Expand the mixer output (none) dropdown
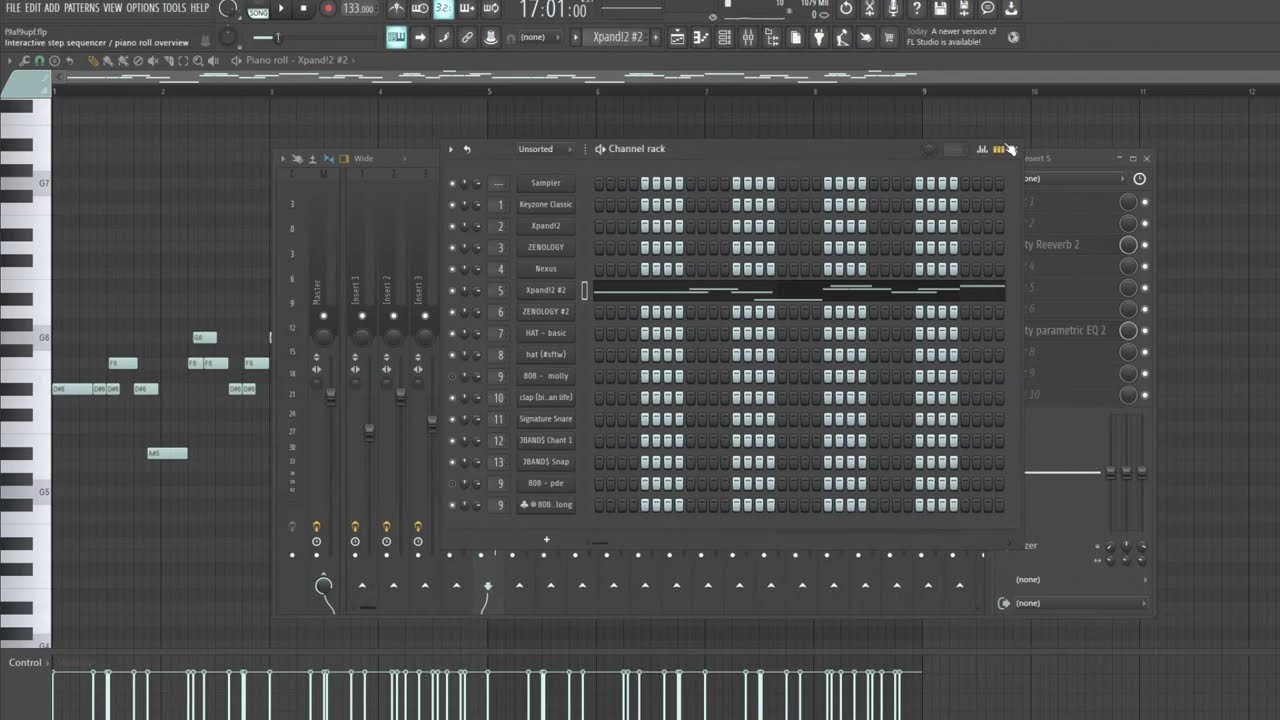The width and height of the screenshot is (1280, 720). pos(1080,603)
